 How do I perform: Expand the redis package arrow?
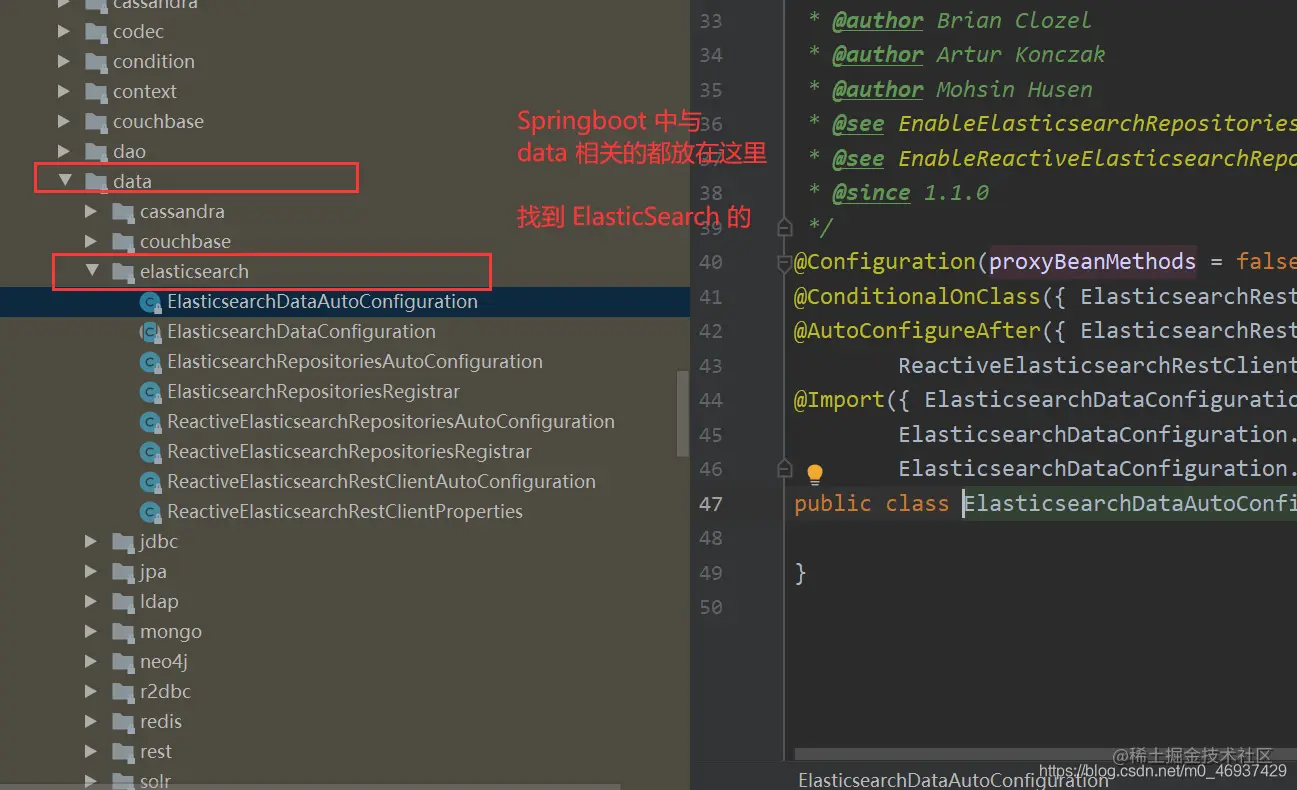92,722
